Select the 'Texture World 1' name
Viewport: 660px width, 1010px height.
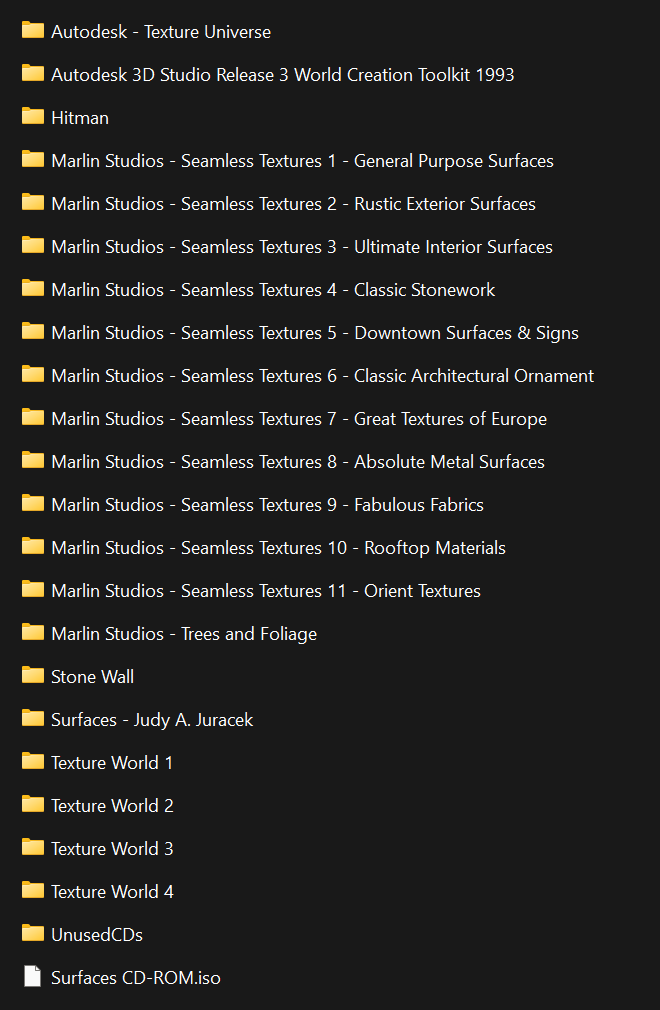click(x=112, y=763)
